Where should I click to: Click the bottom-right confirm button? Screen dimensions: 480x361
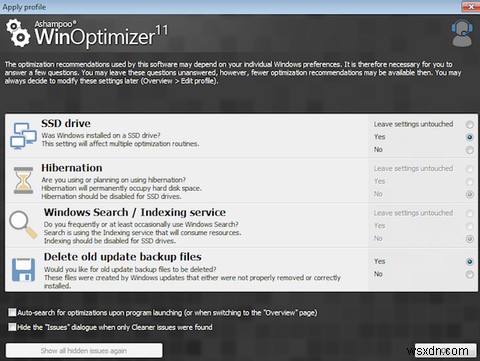(x=445, y=351)
